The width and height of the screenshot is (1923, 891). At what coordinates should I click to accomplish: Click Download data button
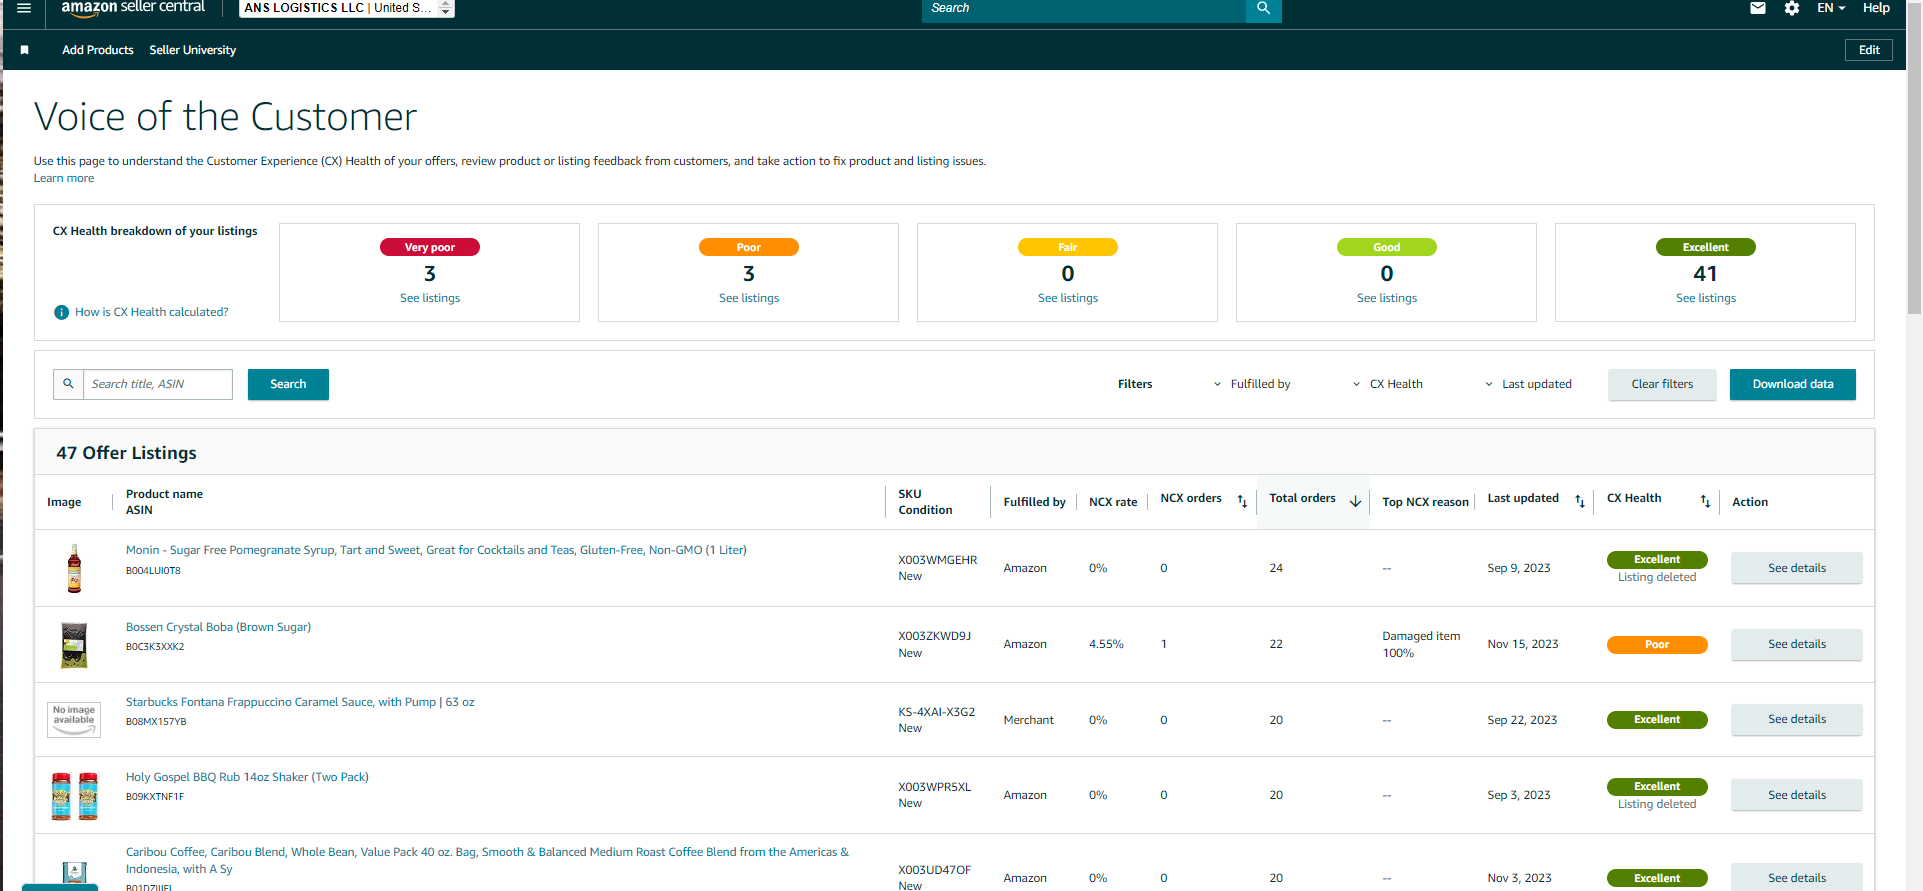click(x=1793, y=384)
